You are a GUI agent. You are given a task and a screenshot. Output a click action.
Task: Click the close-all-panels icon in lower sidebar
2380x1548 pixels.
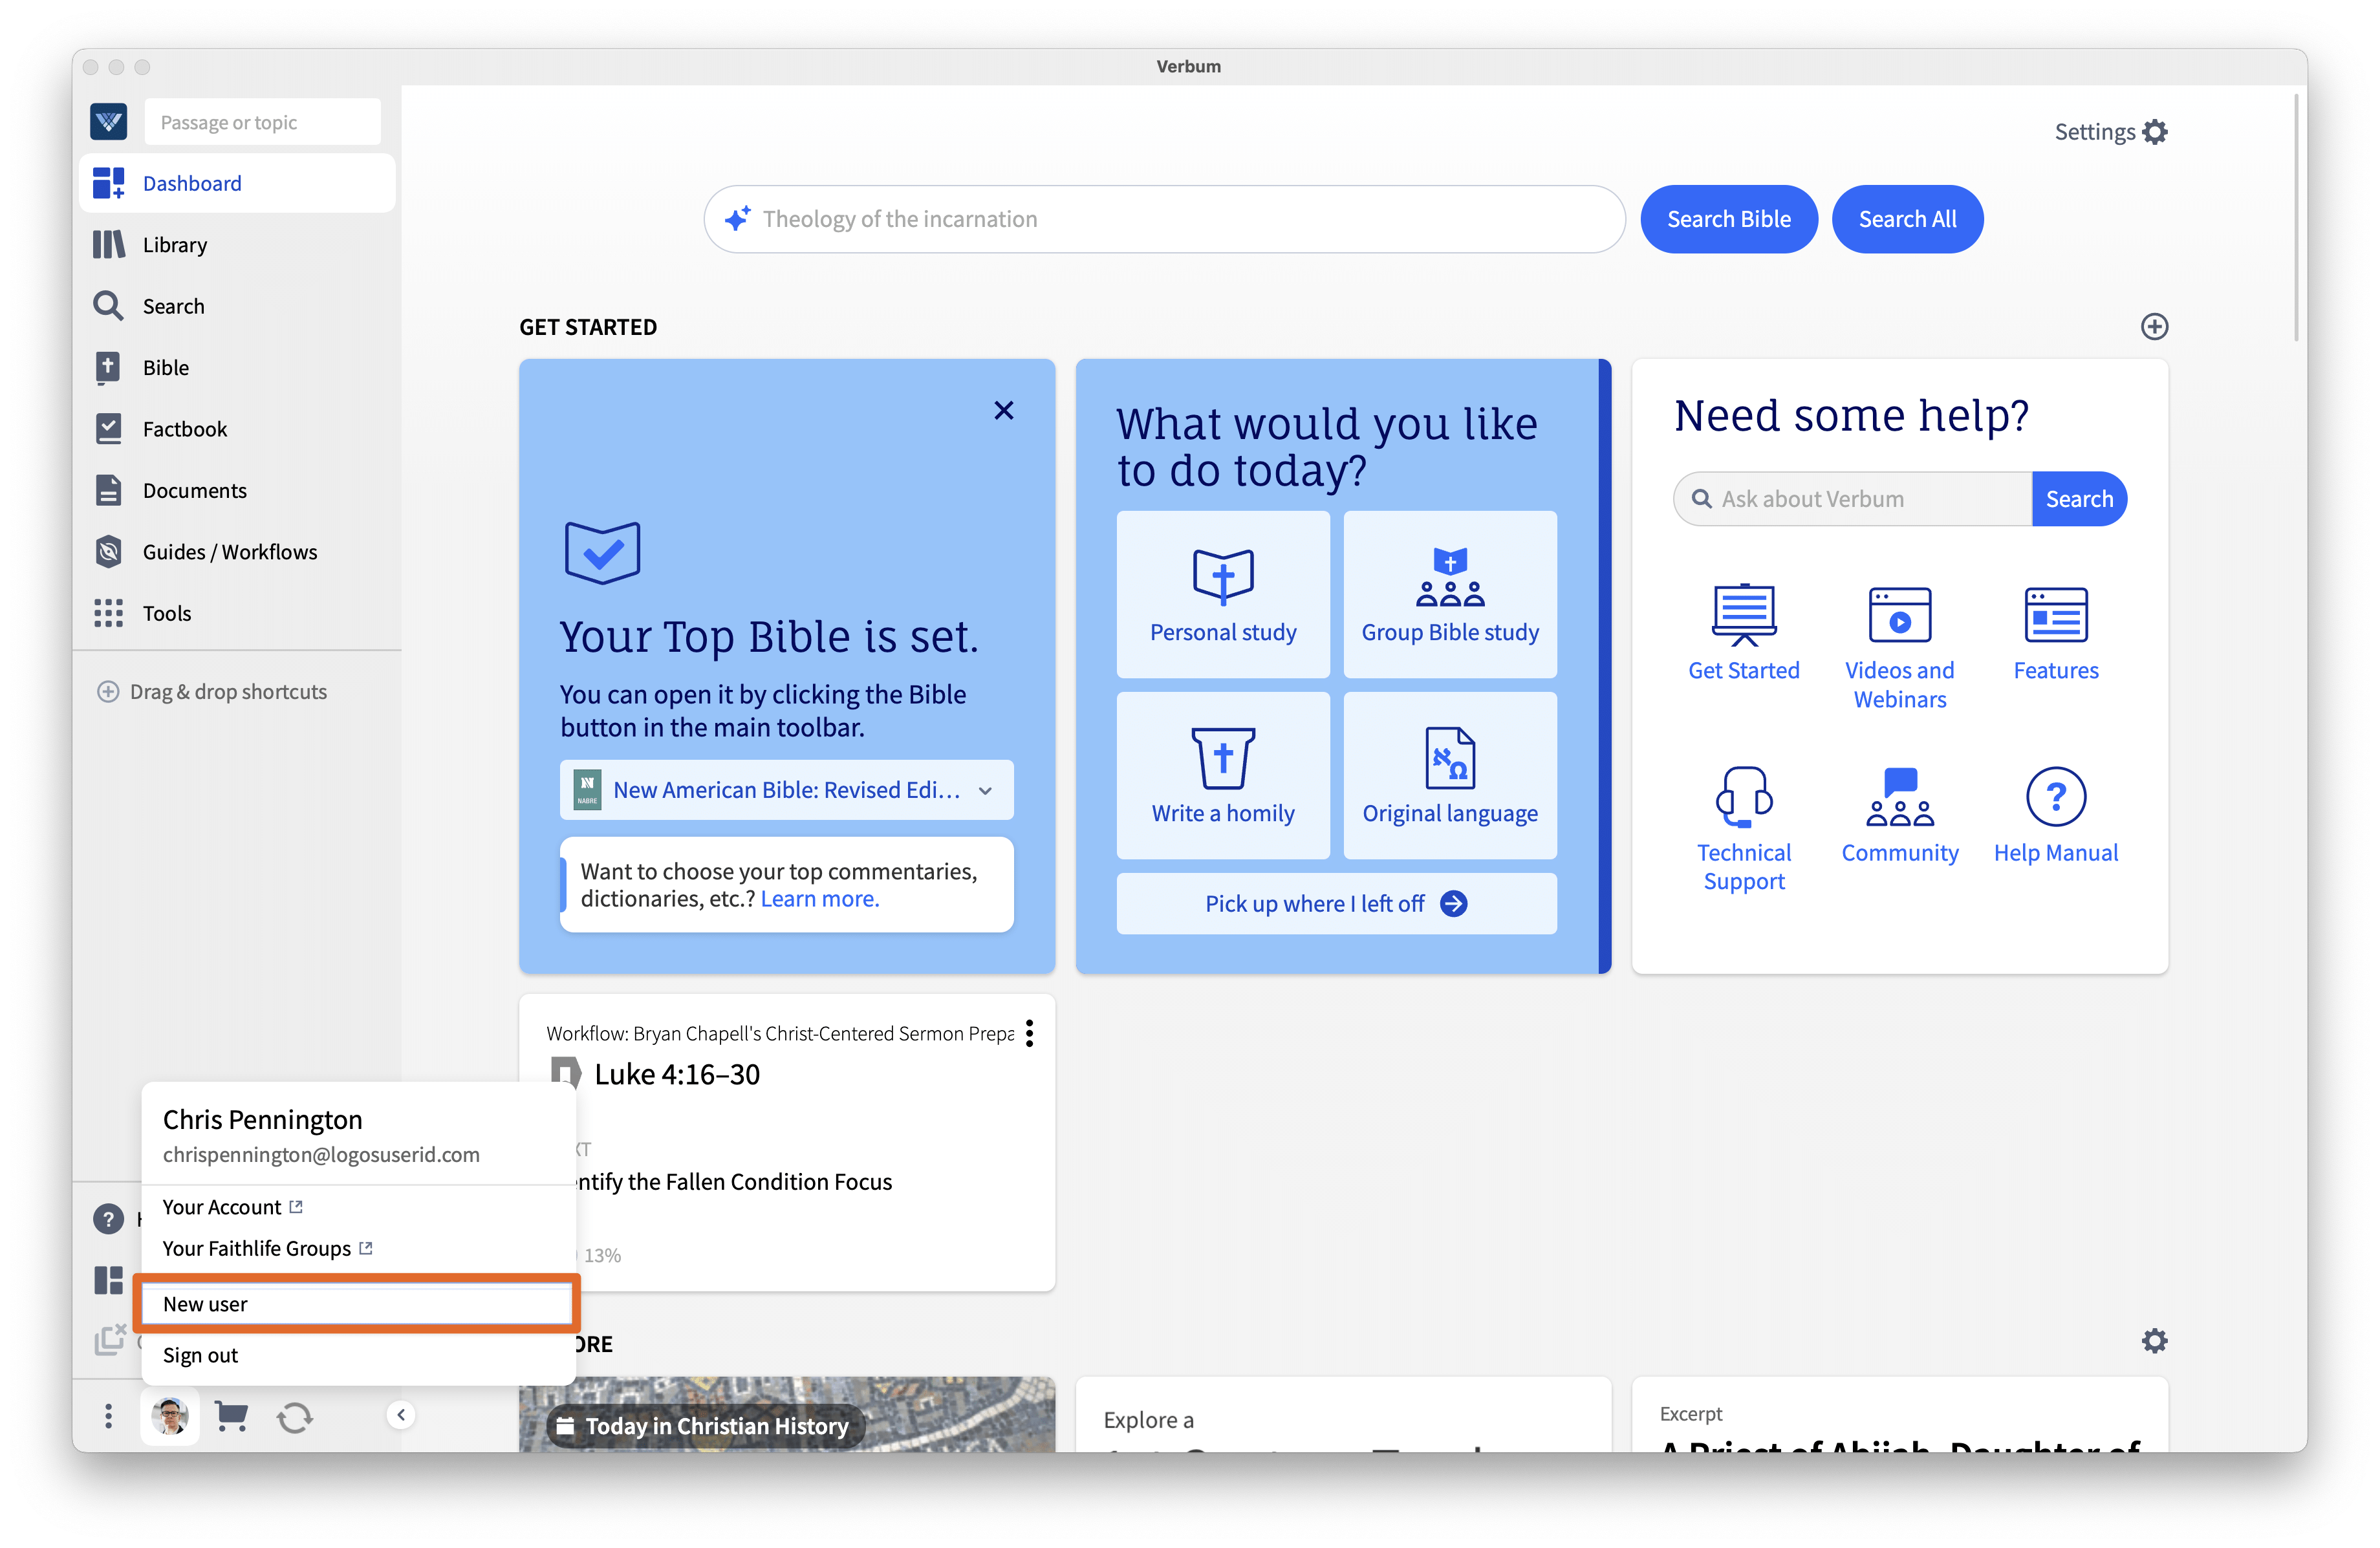click(x=109, y=1340)
